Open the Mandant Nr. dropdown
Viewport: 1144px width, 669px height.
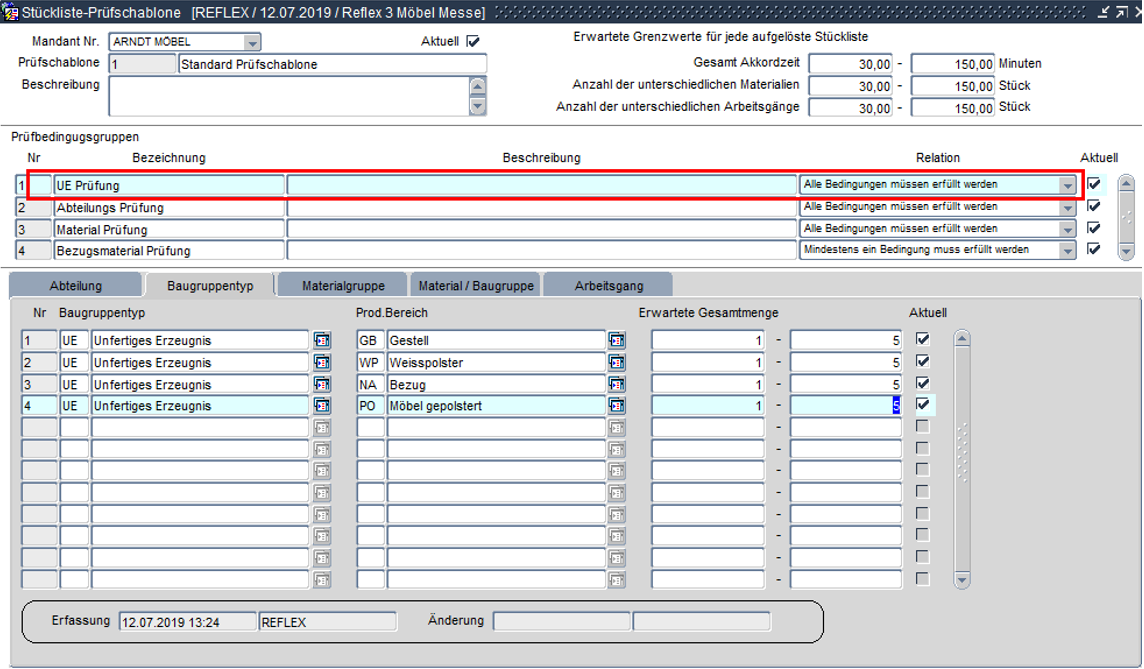tap(252, 43)
